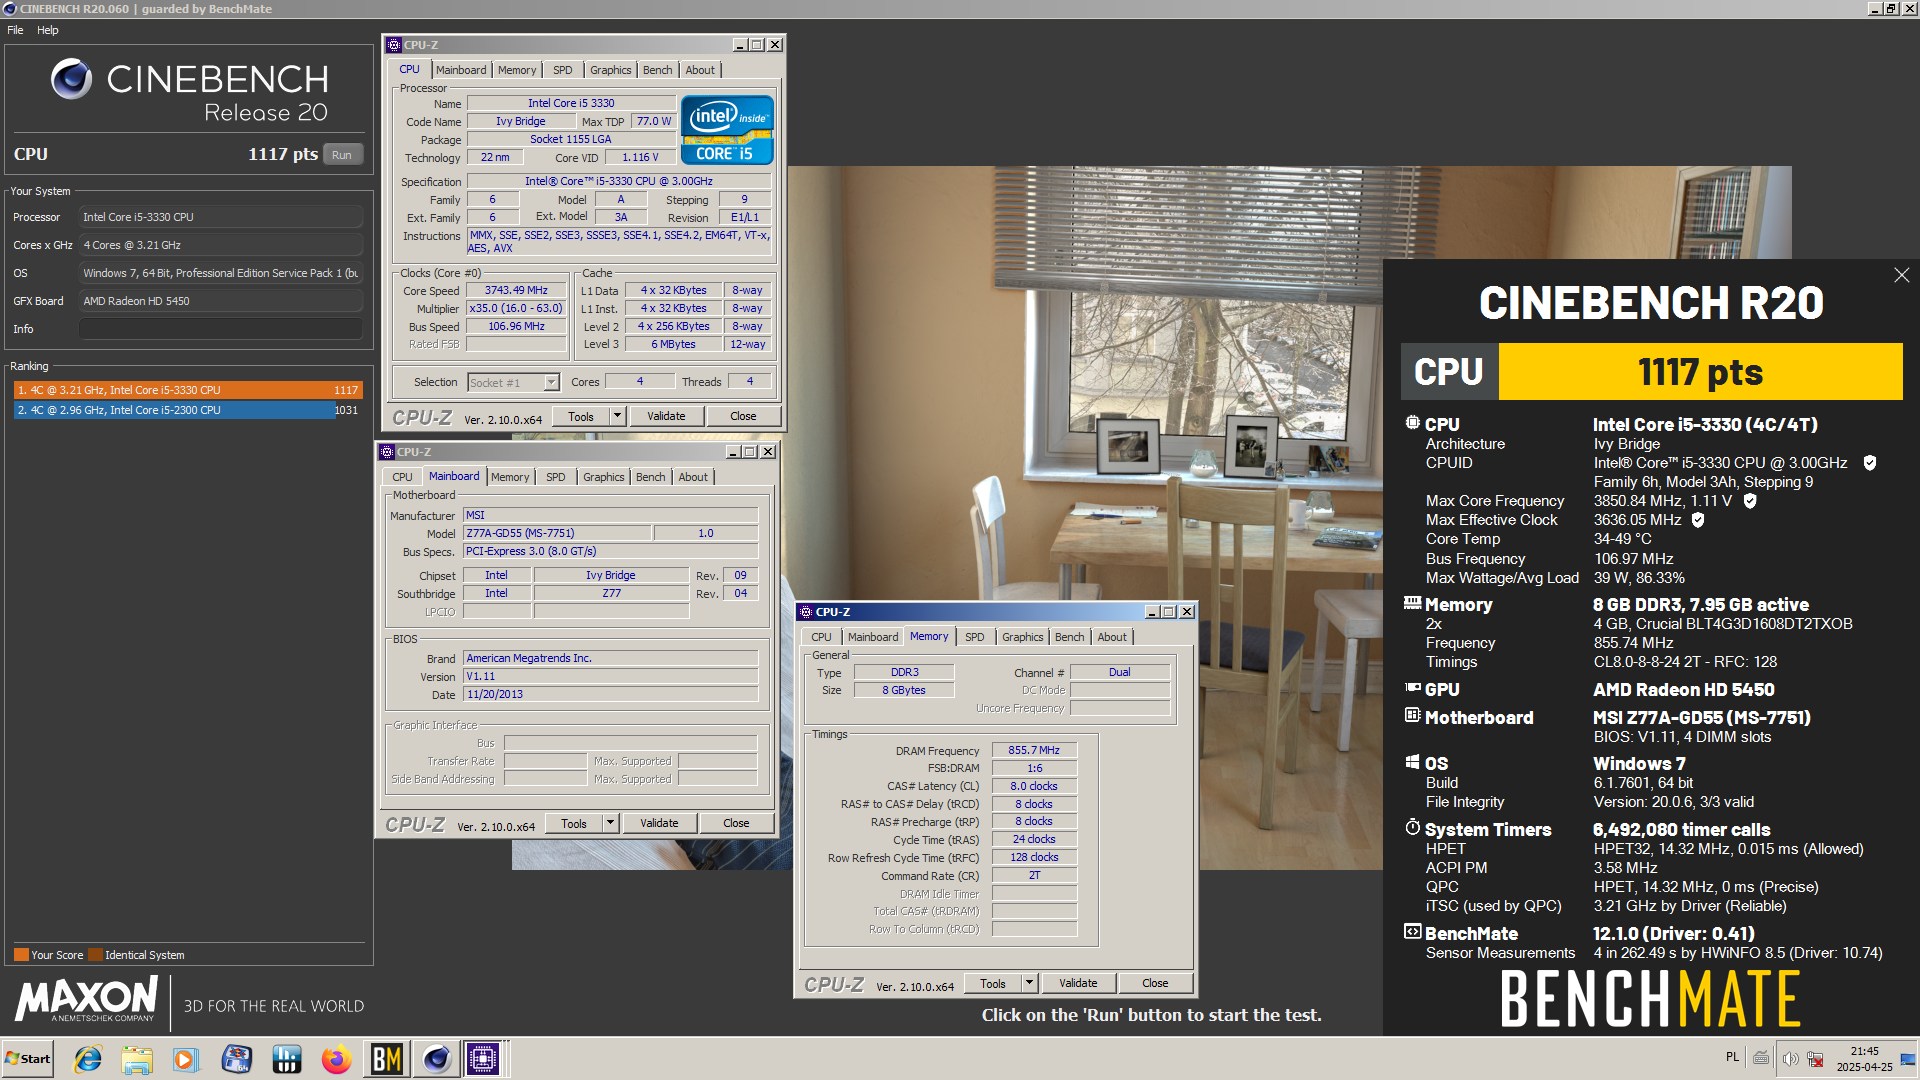This screenshot has height=1080, width=1920.
Task: Click the CPU-Z title bar icon of the Mainboard window
Action: tap(387, 452)
